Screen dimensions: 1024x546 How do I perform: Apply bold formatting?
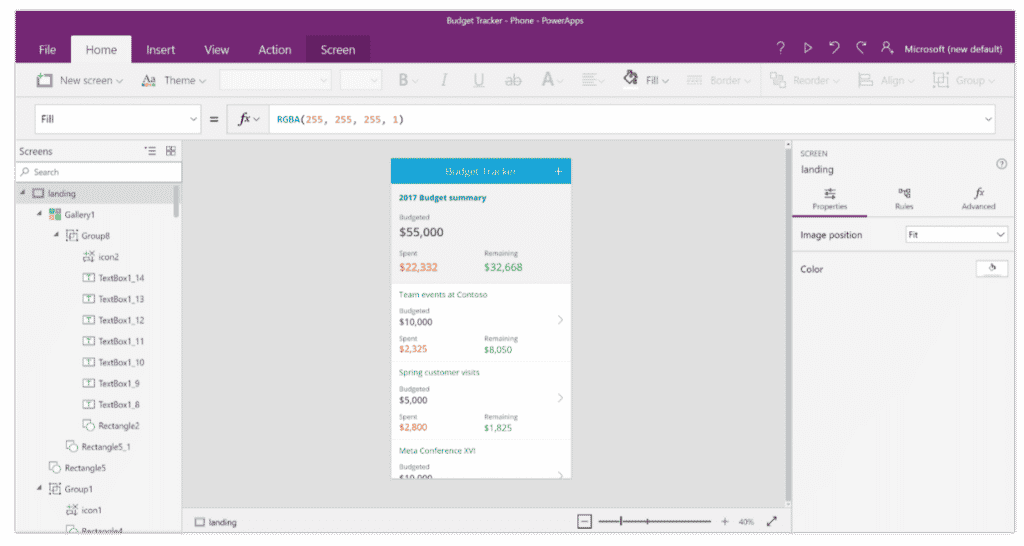coord(408,80)
